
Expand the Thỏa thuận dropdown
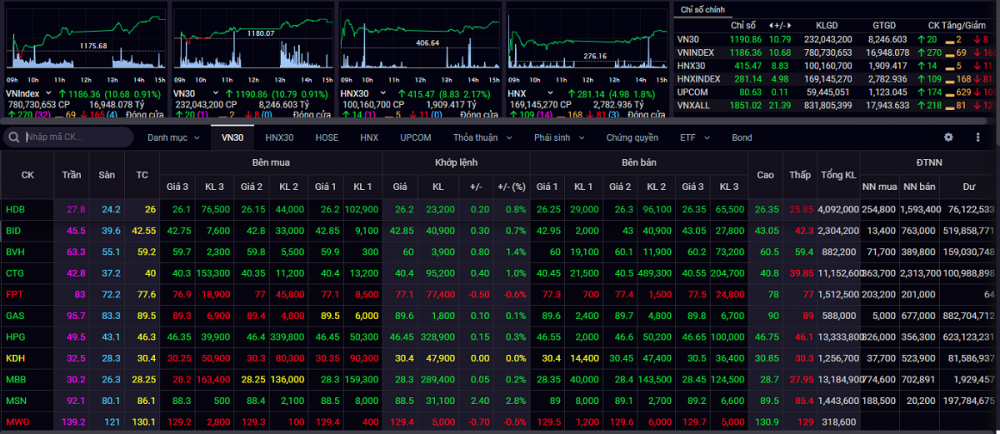[481, 137]
